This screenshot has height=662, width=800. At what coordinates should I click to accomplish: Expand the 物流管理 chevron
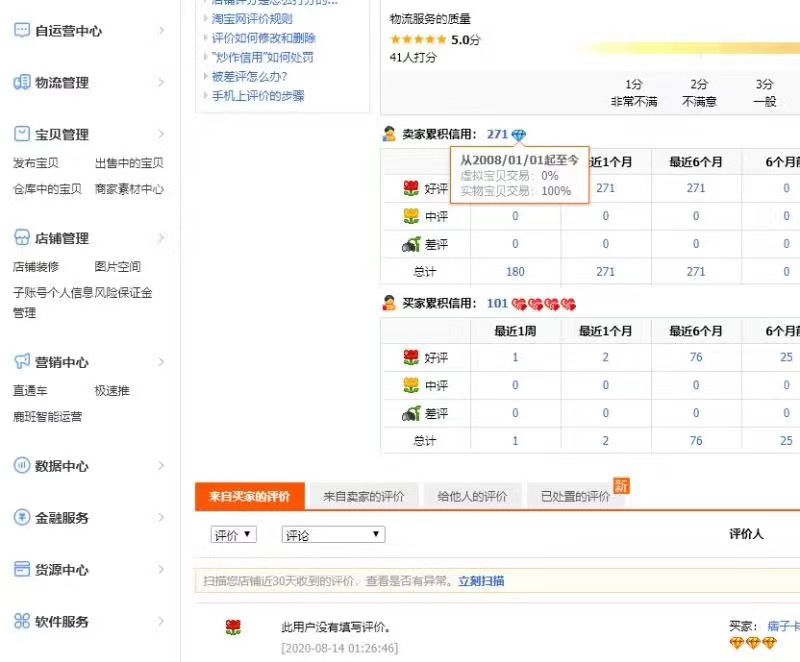click(x=161, y=82)
